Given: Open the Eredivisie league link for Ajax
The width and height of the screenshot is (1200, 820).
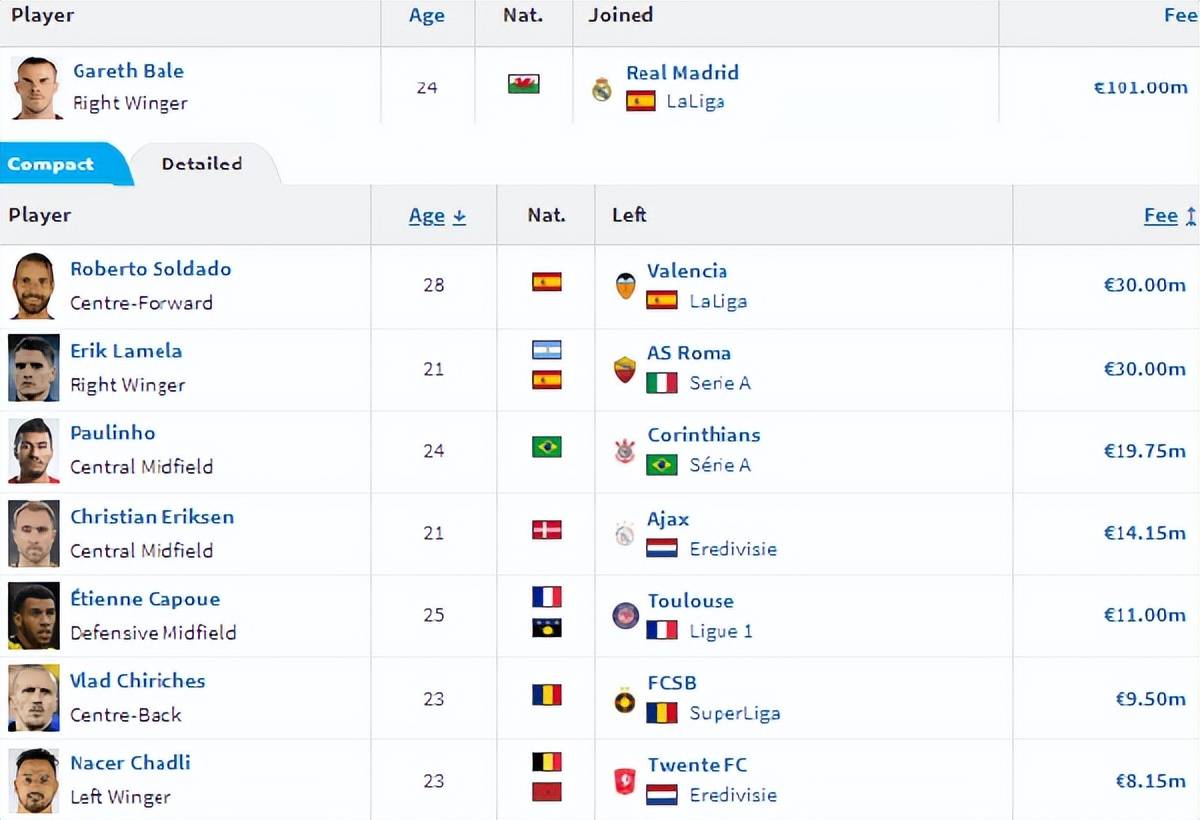Looking at the screenshot, I should click(733, 549).
